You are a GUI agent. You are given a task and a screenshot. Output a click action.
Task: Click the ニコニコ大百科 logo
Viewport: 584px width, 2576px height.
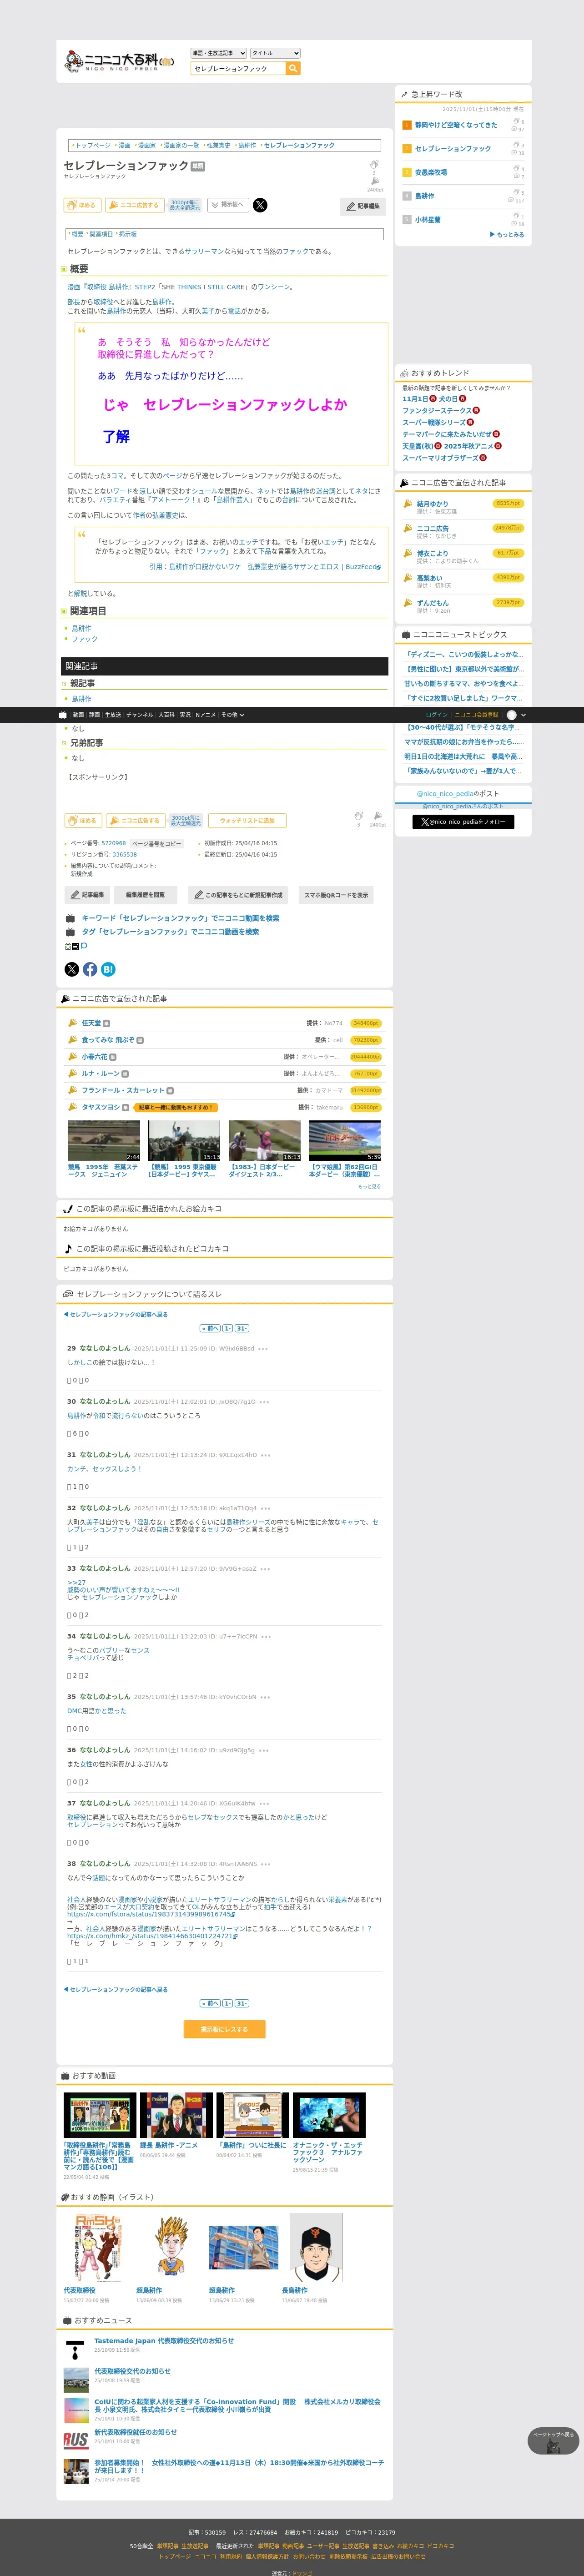pyautogui.click(x=120, y=62)
